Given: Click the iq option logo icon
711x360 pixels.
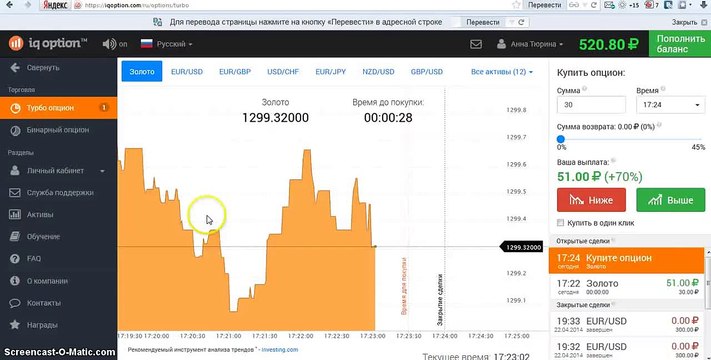Looking at the screenshot, I should coord(16,44).
